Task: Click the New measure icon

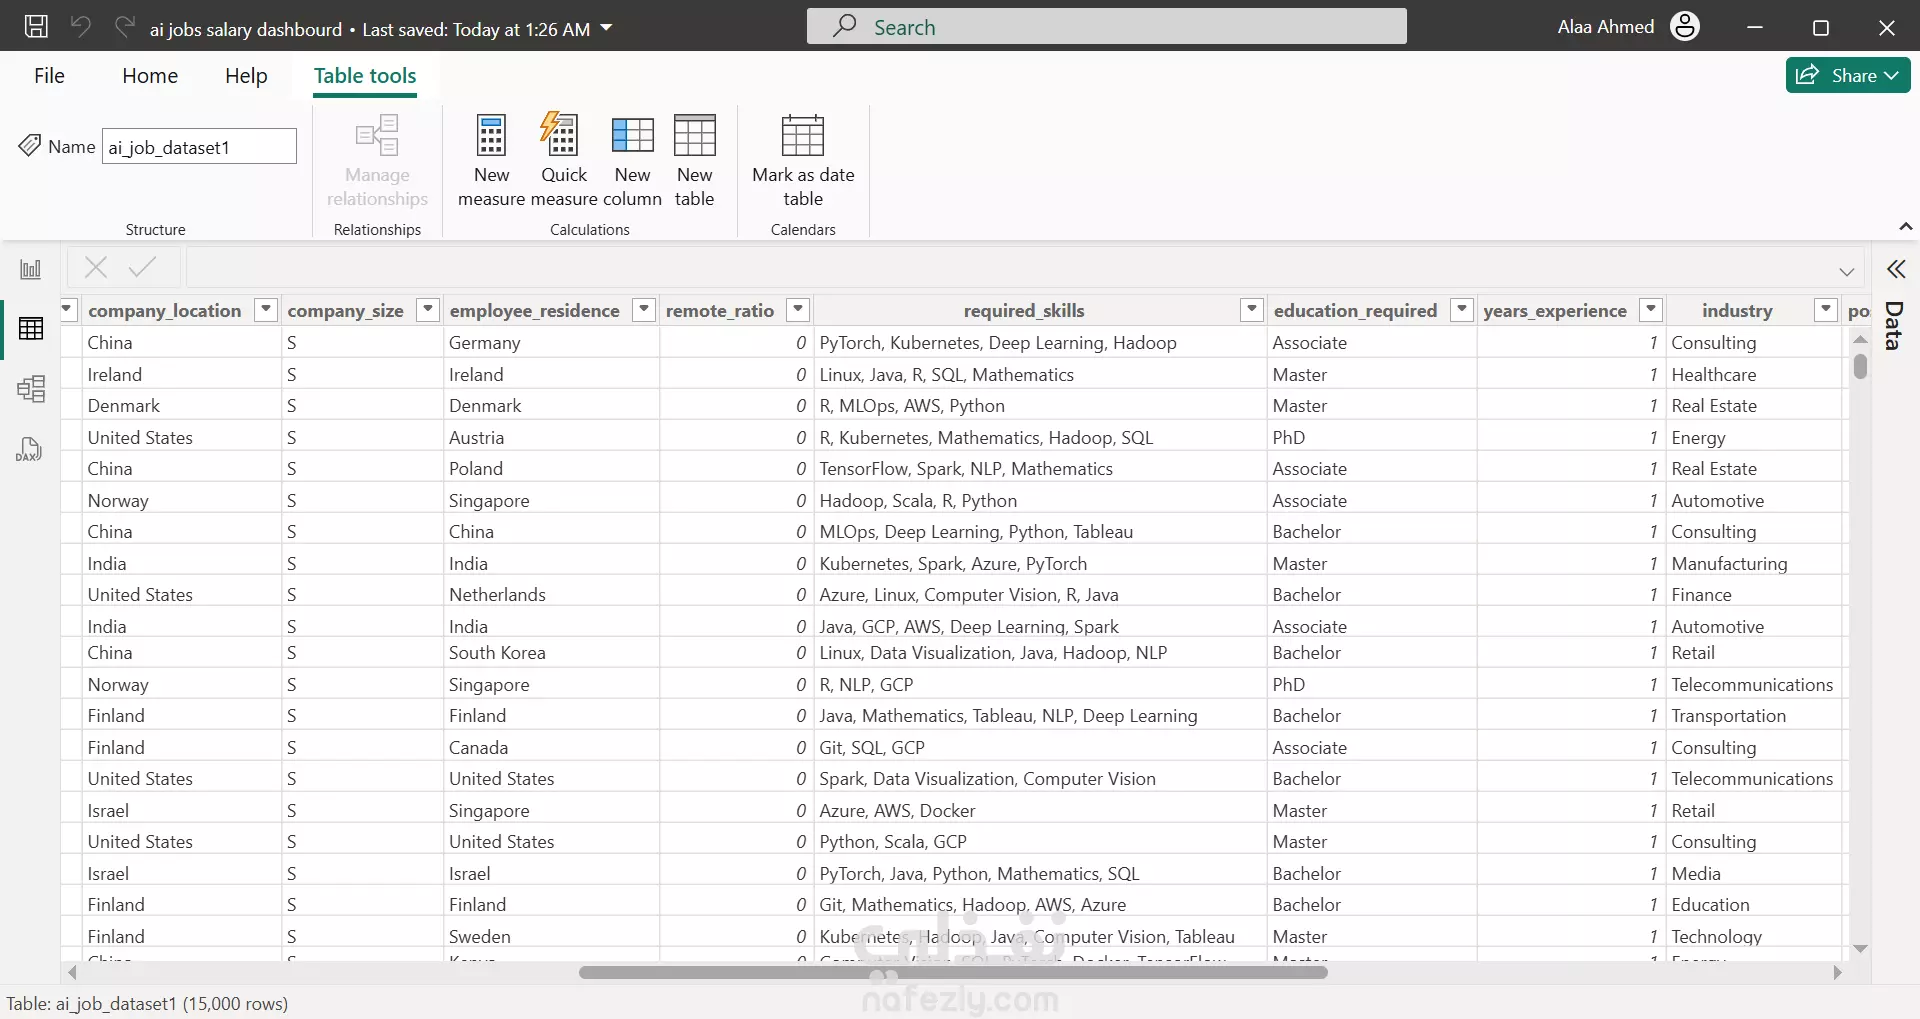Action: [x=491, y=135]
